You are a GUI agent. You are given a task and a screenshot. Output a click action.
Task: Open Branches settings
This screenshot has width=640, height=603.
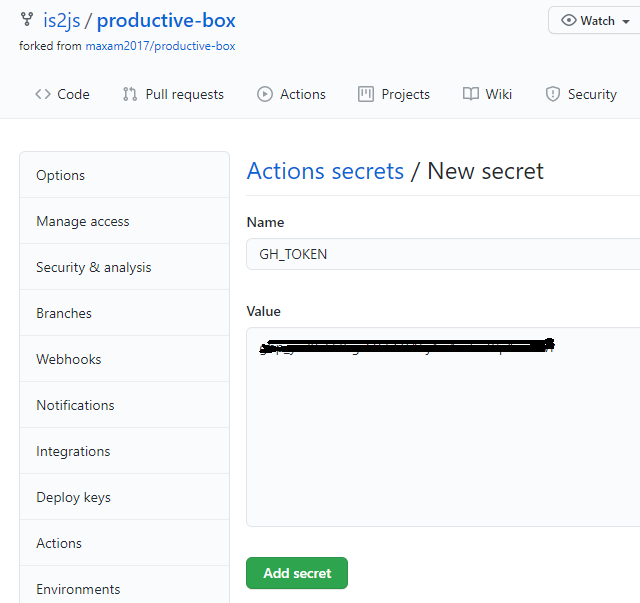click(x=124, y=313)
